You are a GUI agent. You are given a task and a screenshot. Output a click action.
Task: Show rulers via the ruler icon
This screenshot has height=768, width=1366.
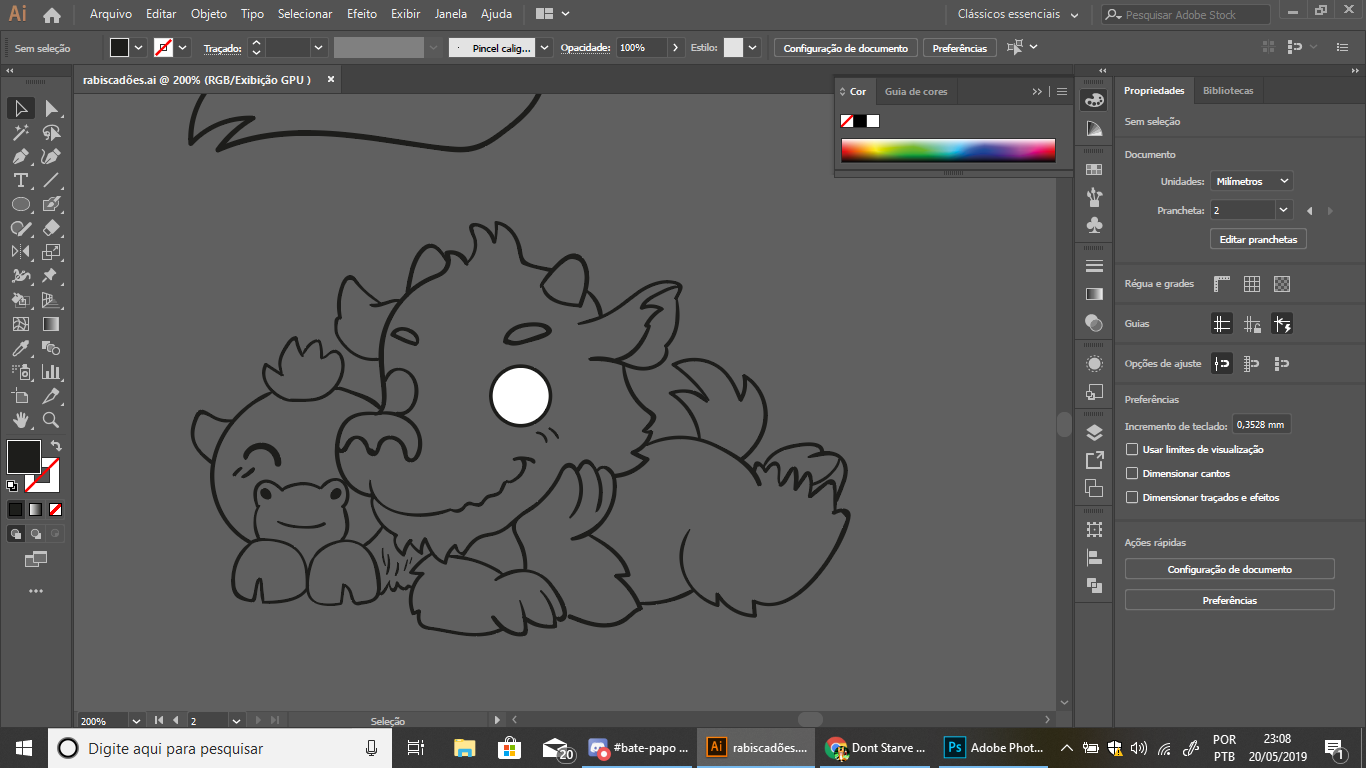click(1221, 284)
